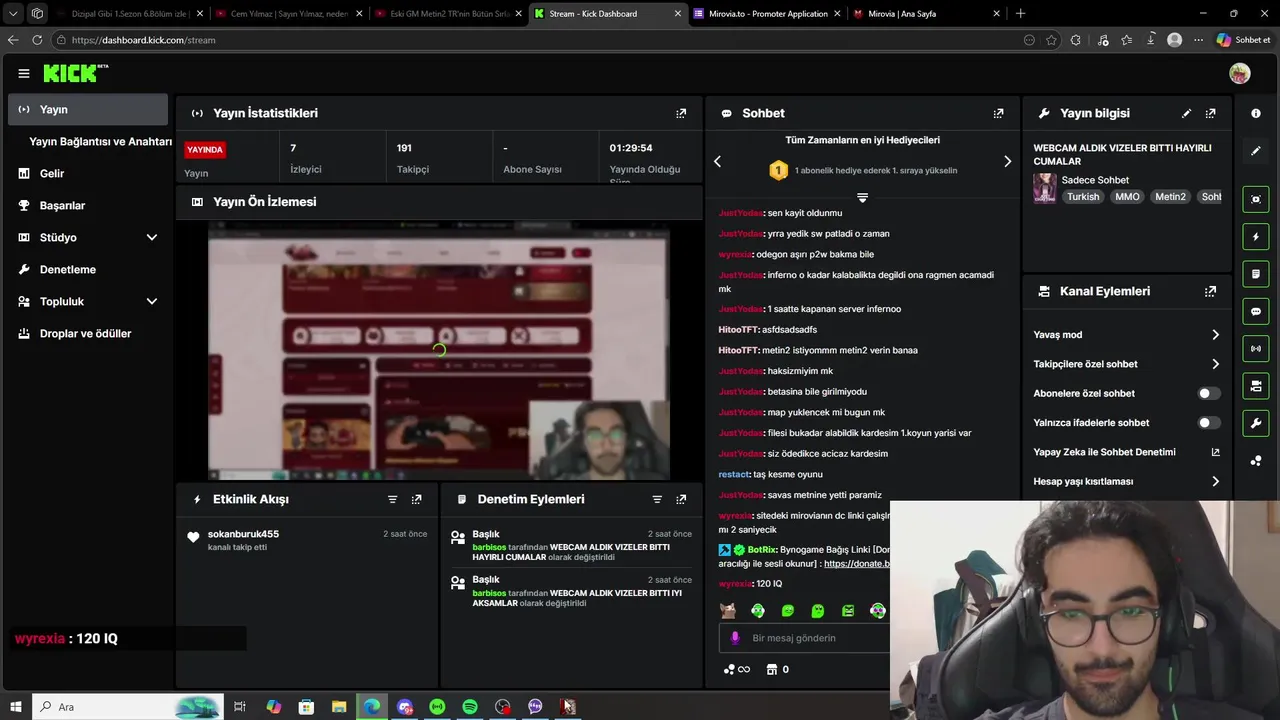Open the shop icon below message box
This screenshot has width=1280, height=720.
tap(772, 669)
